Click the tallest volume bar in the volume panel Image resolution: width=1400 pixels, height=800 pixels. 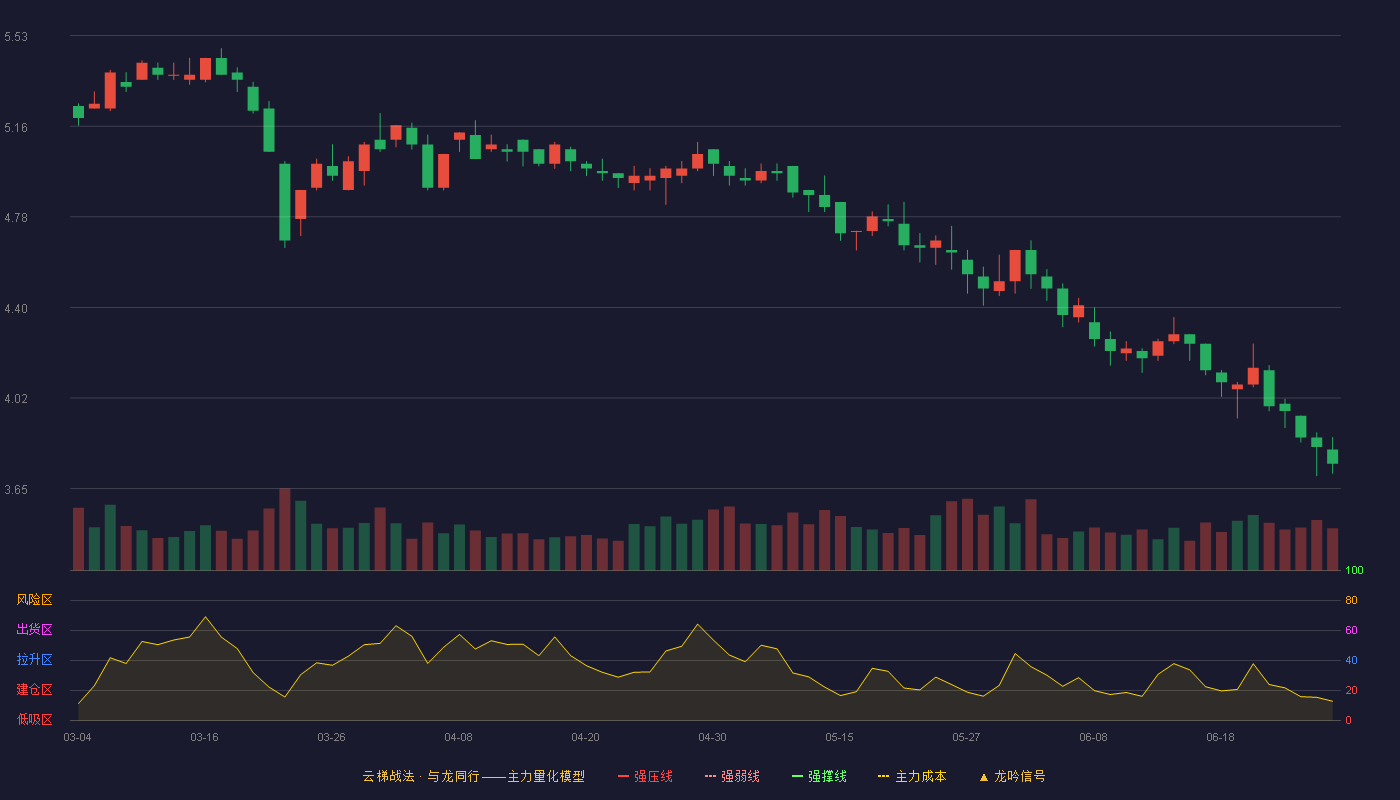click(284, 529)
